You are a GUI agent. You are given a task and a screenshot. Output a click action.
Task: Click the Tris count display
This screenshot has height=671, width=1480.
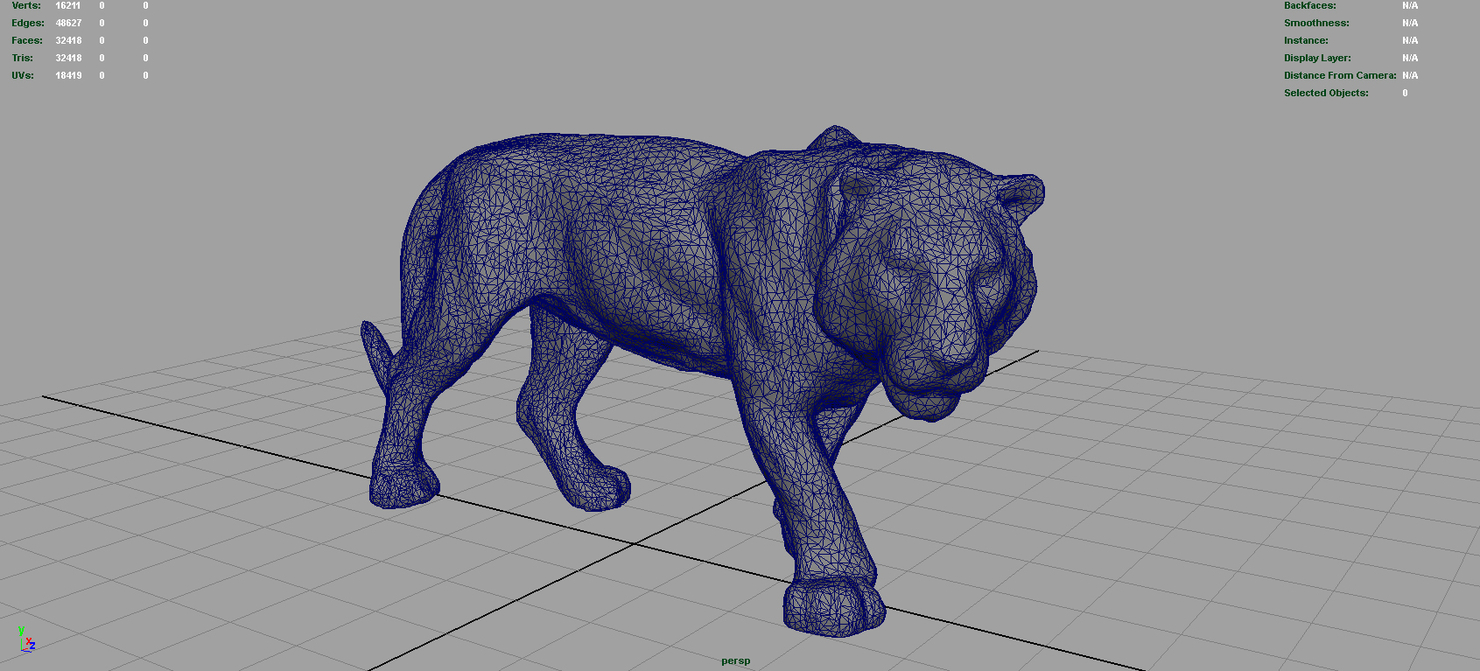click(x=69, y=57)
